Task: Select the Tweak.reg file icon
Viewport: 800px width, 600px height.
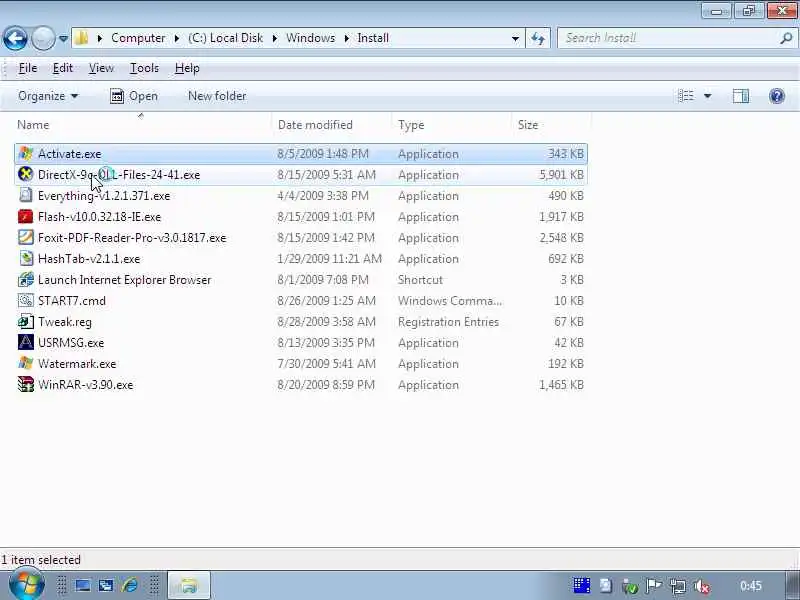Action: [26, 322]
